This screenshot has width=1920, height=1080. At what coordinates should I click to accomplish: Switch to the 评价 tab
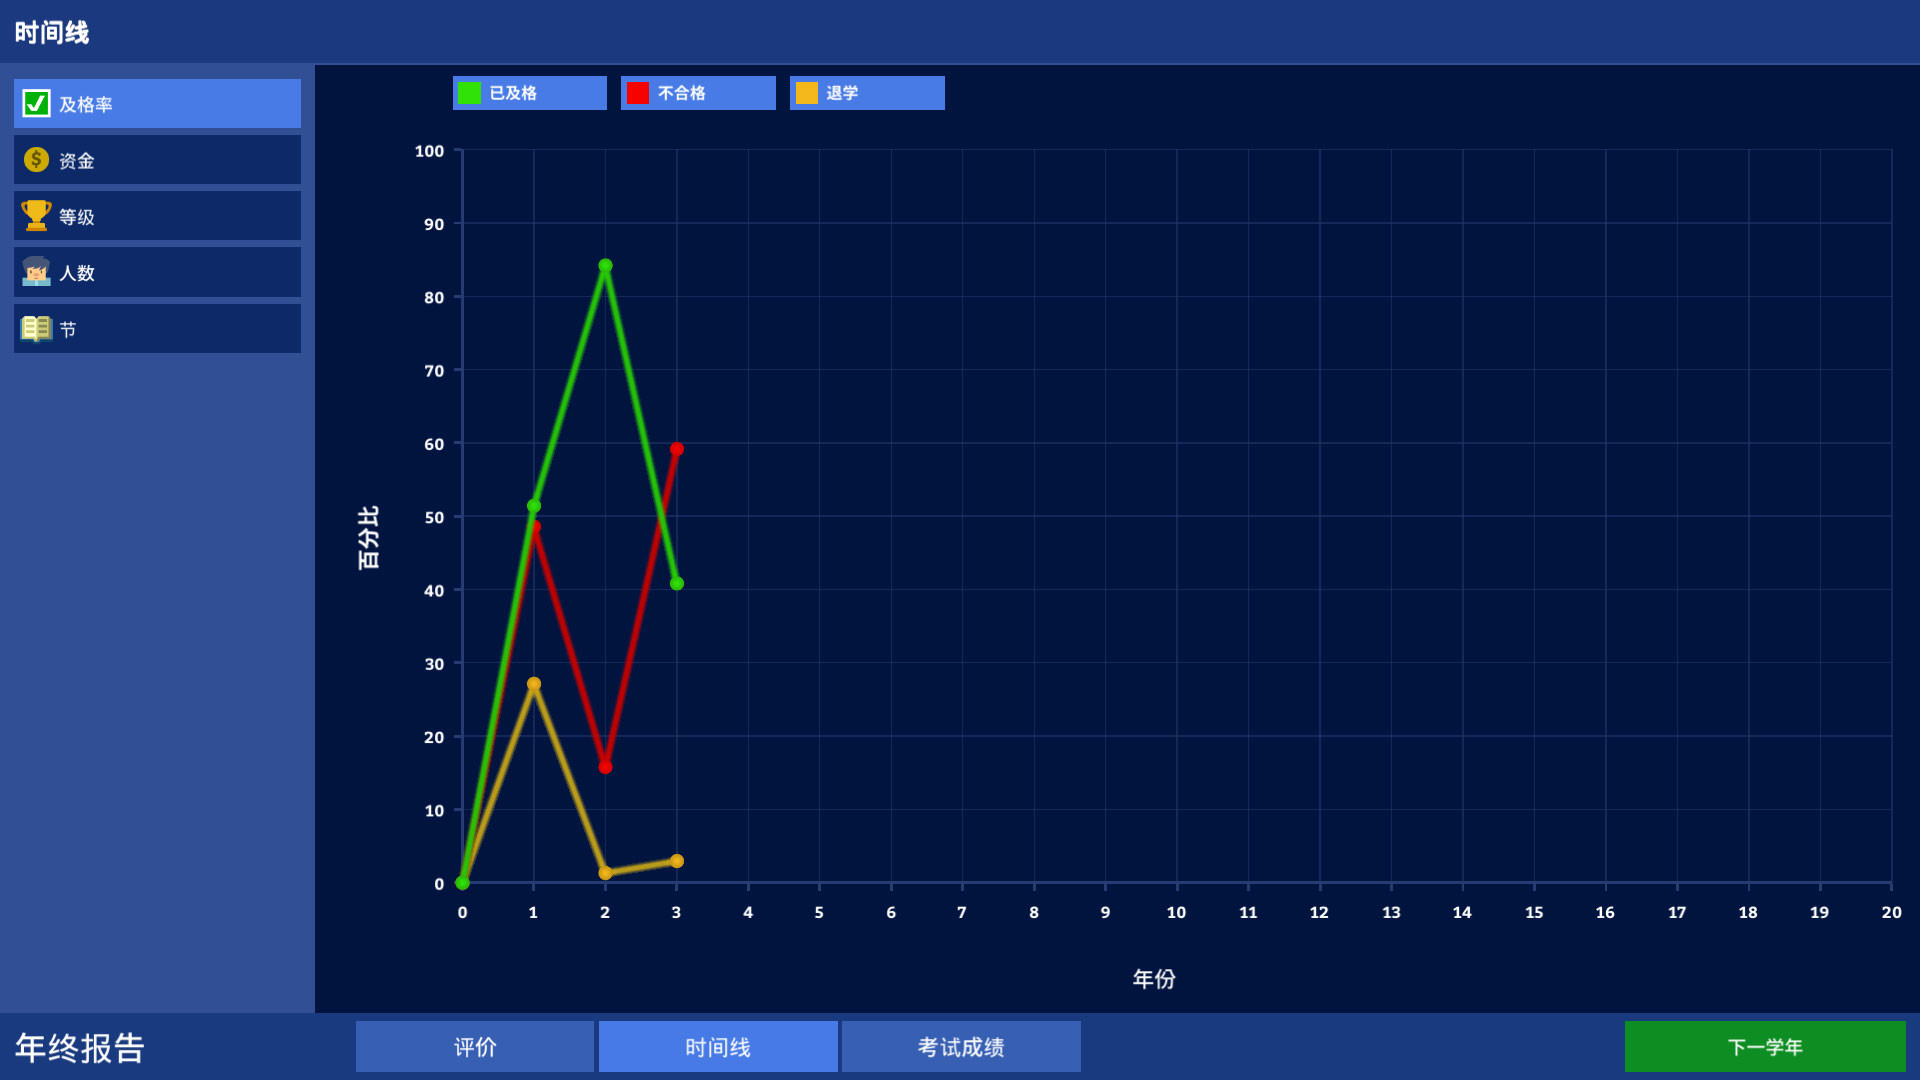pos(475,1046)
